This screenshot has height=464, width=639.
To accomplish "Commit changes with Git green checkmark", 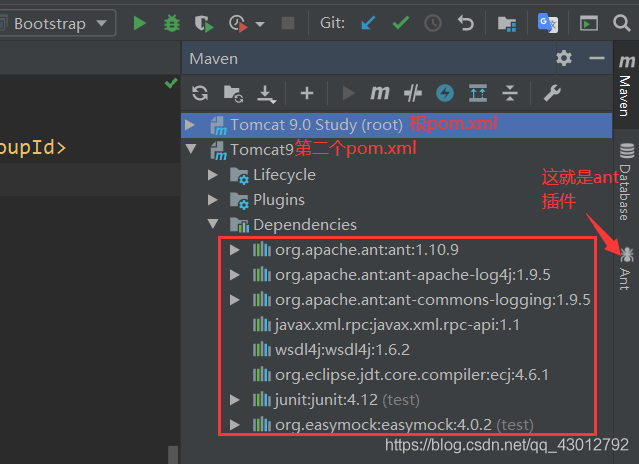I will pyautogui.click(x=401, y=23).
